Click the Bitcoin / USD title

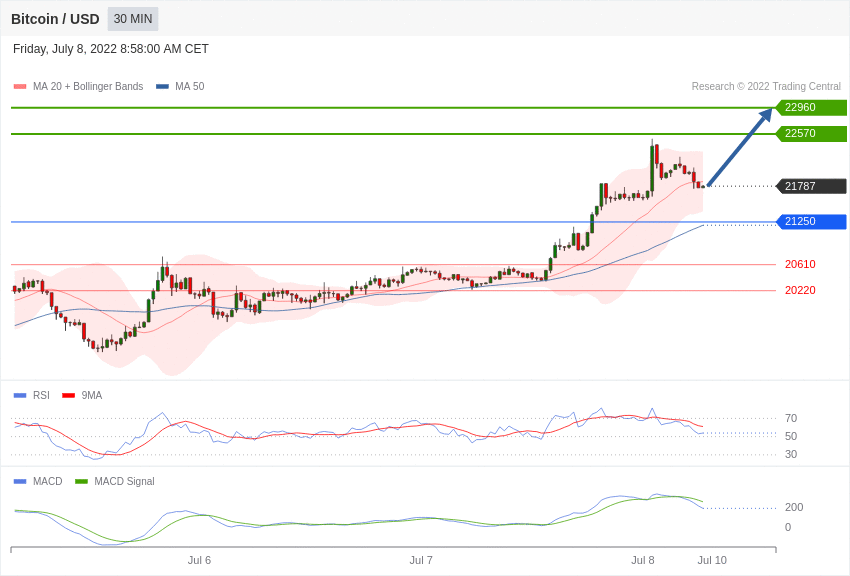[55, 19]
